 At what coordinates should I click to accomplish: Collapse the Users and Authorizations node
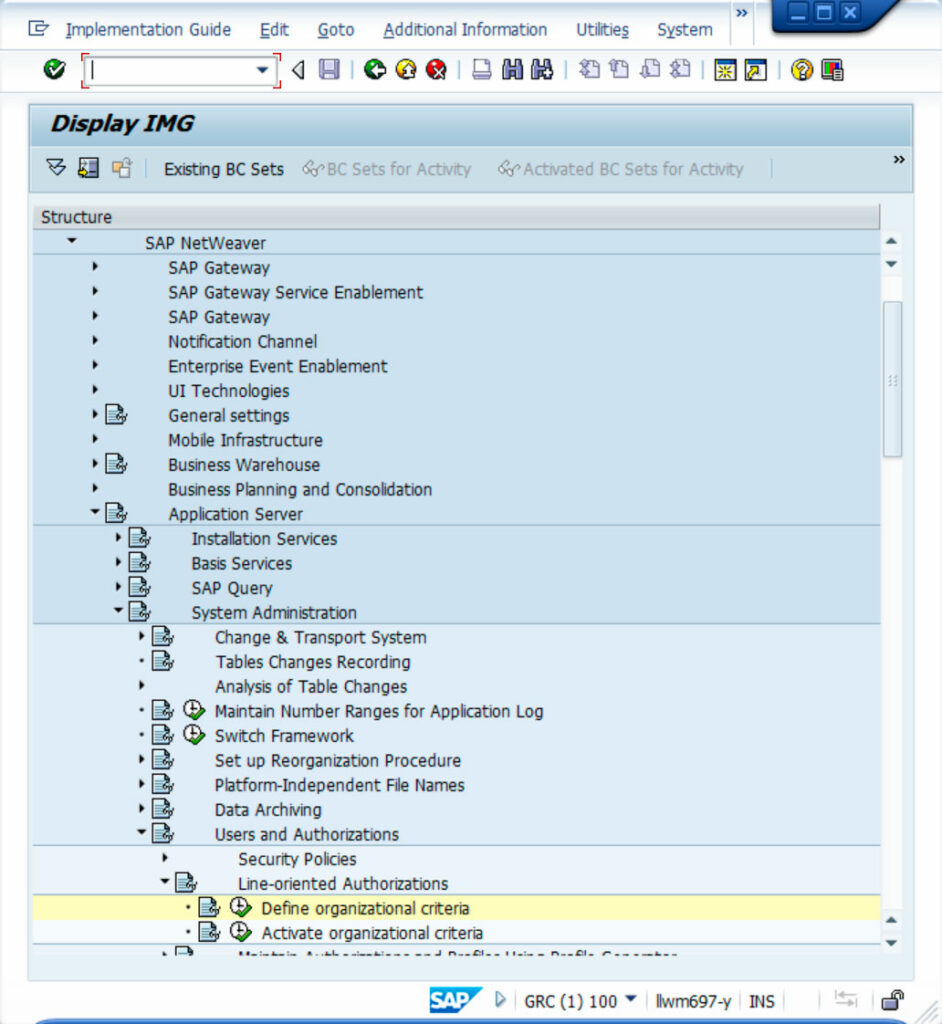(x=140, y=834)
